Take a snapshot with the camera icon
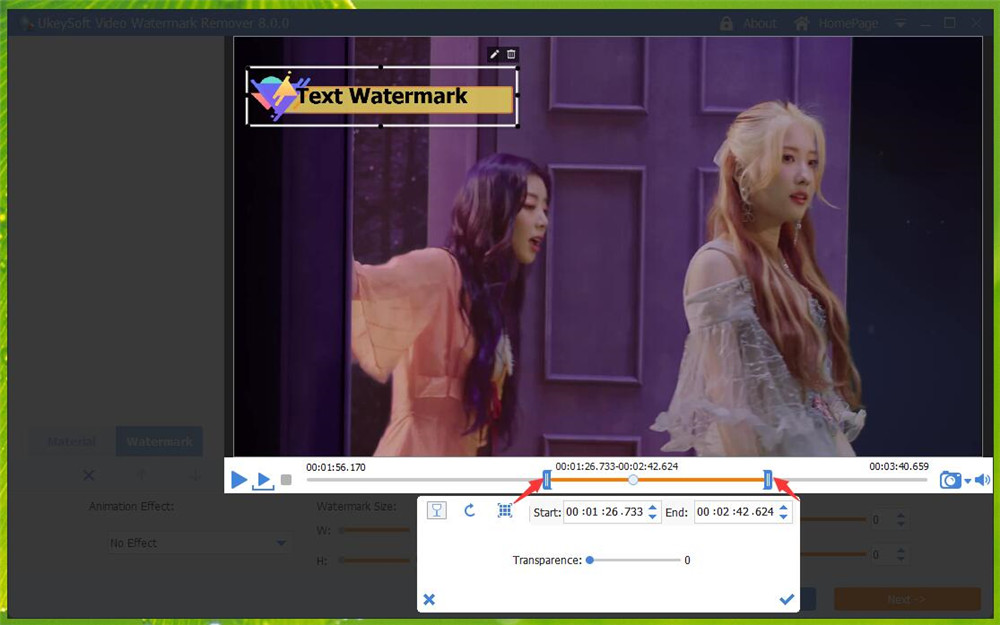Viewport: 1000px width, 625px height. click(x=951, y=480)
